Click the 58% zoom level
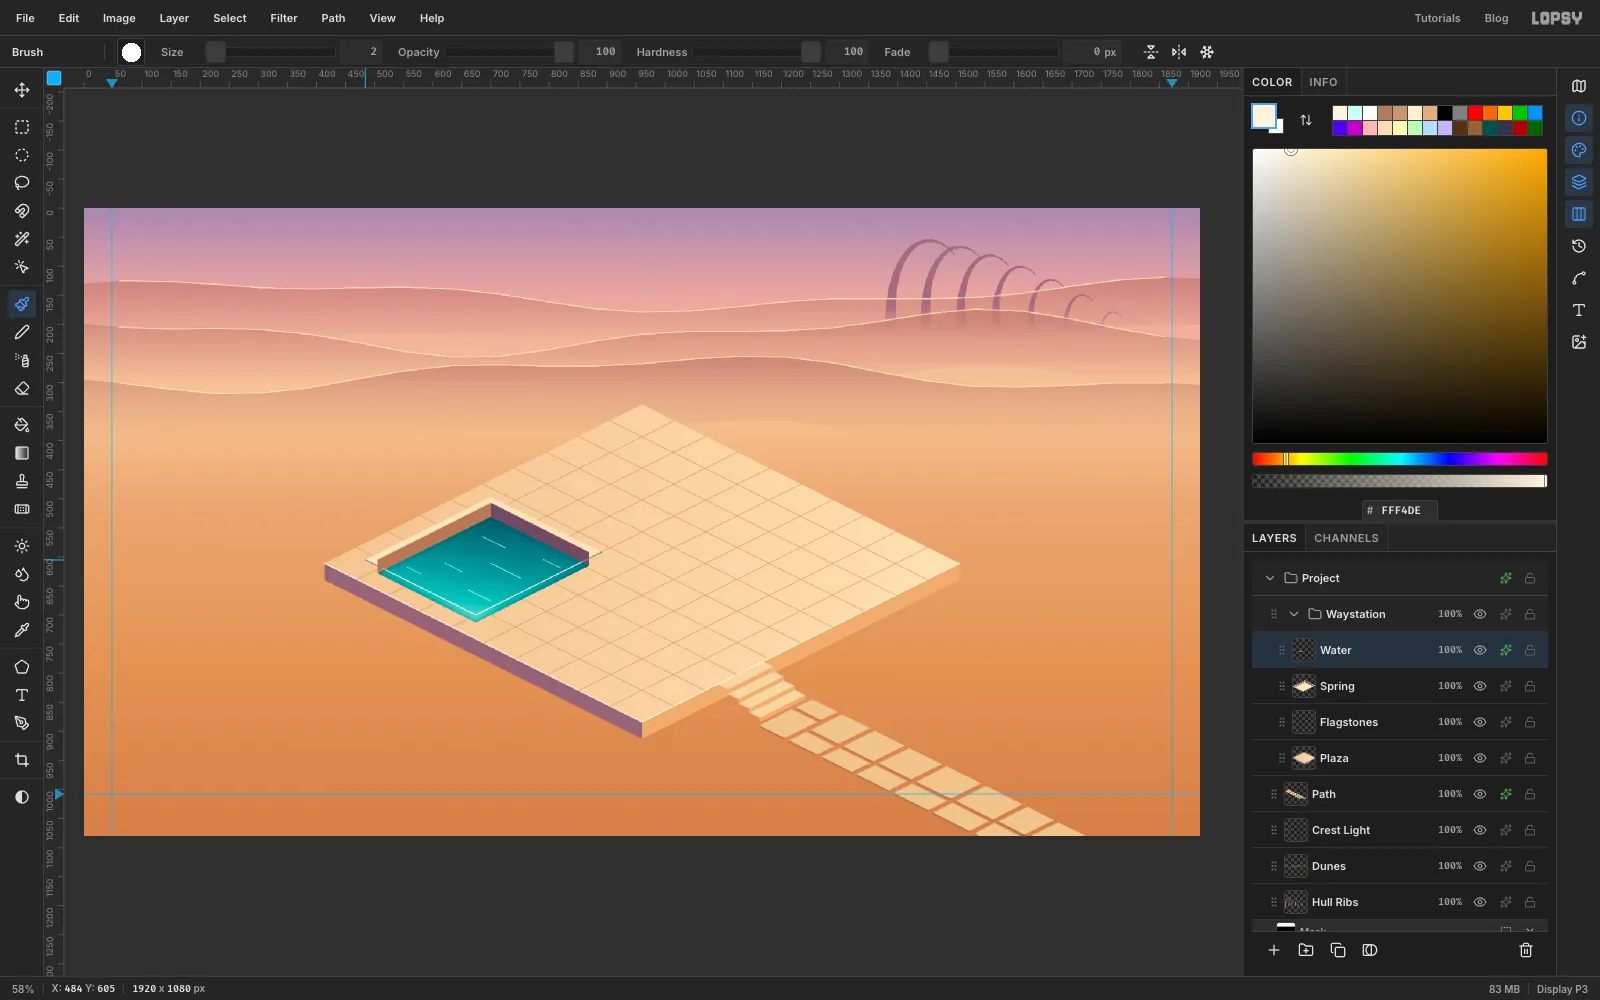The height and width of the screenshot is (1000, 1600). pyautogui.click(x=23, y=989)
